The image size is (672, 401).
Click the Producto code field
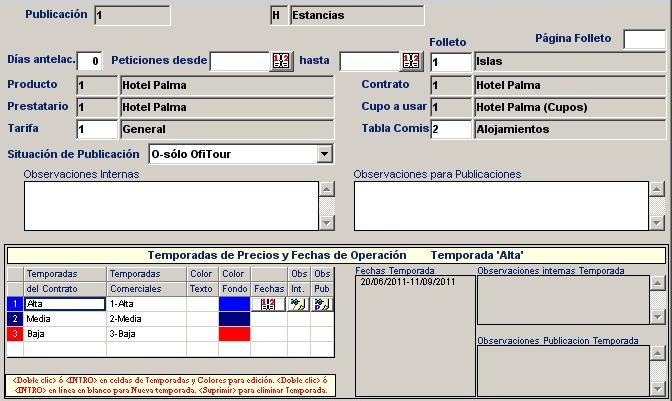pos(97,85)
